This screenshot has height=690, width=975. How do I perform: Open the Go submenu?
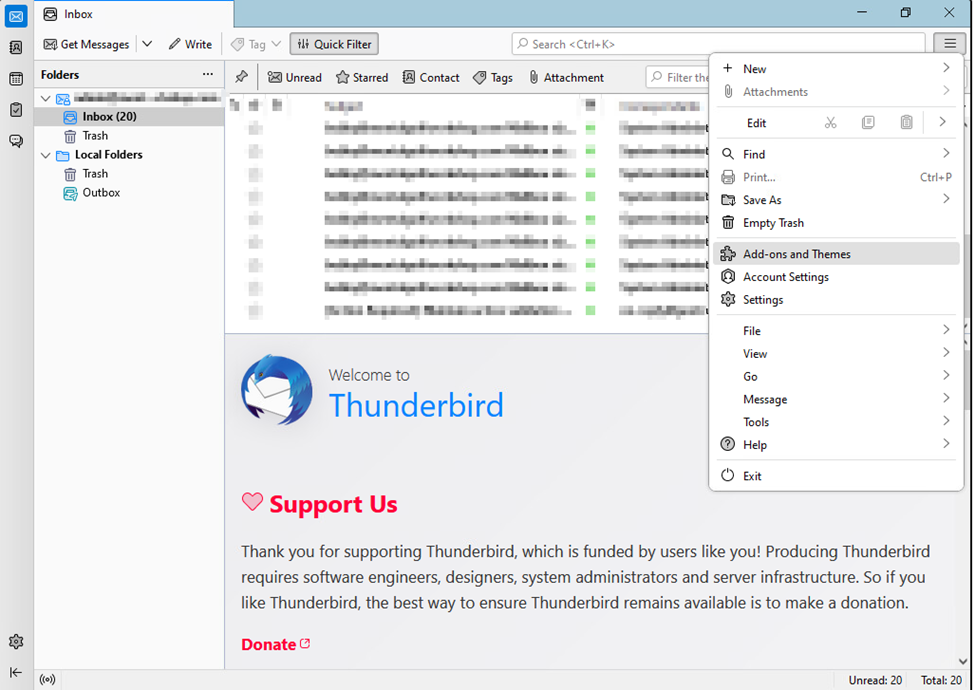point(836,376)
